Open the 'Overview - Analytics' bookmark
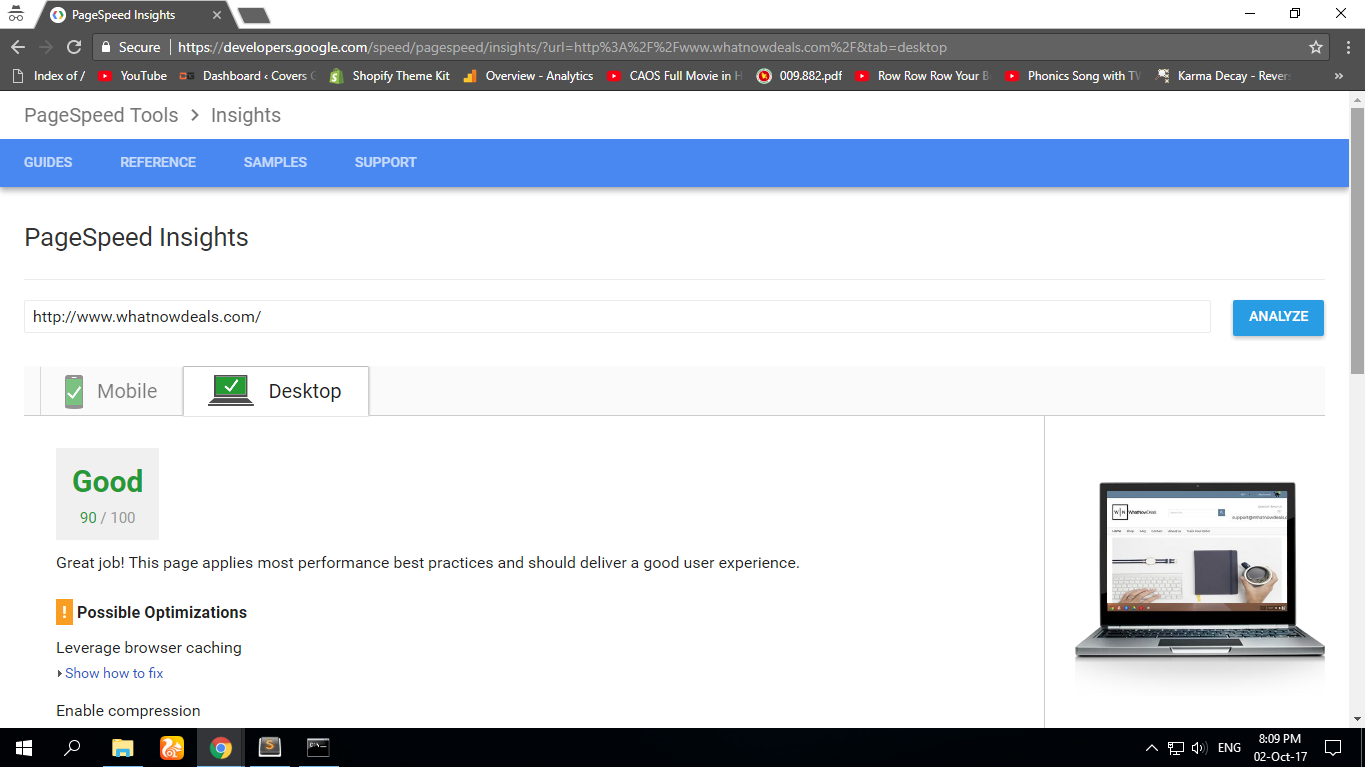1365x767 pixels. [x=529, y=76]
